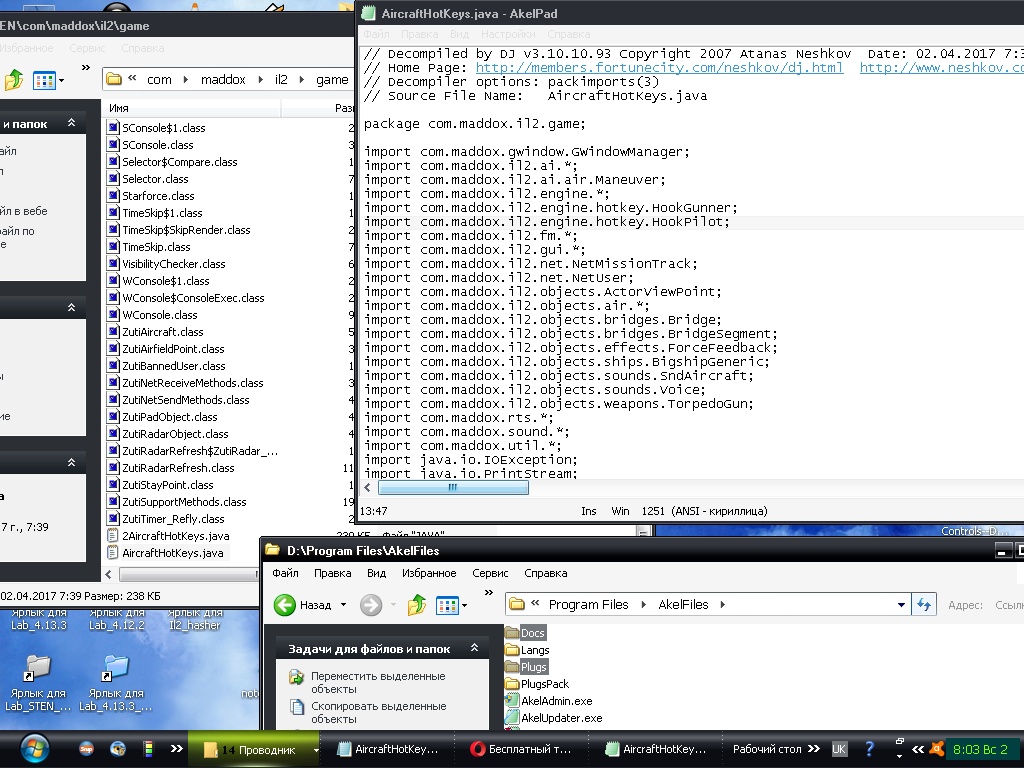Open the AkelAdmin.exe file
This screenshot has width=1024, height=768.
pos(556,701)
